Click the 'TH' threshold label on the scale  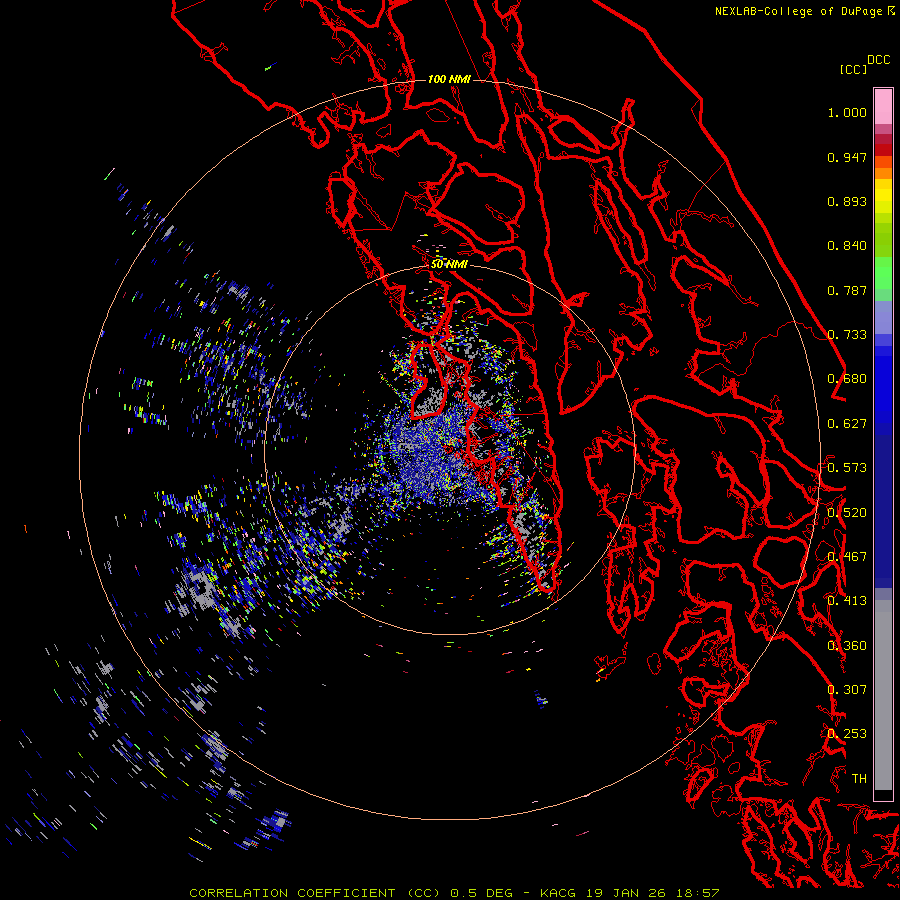click(859, 779)
